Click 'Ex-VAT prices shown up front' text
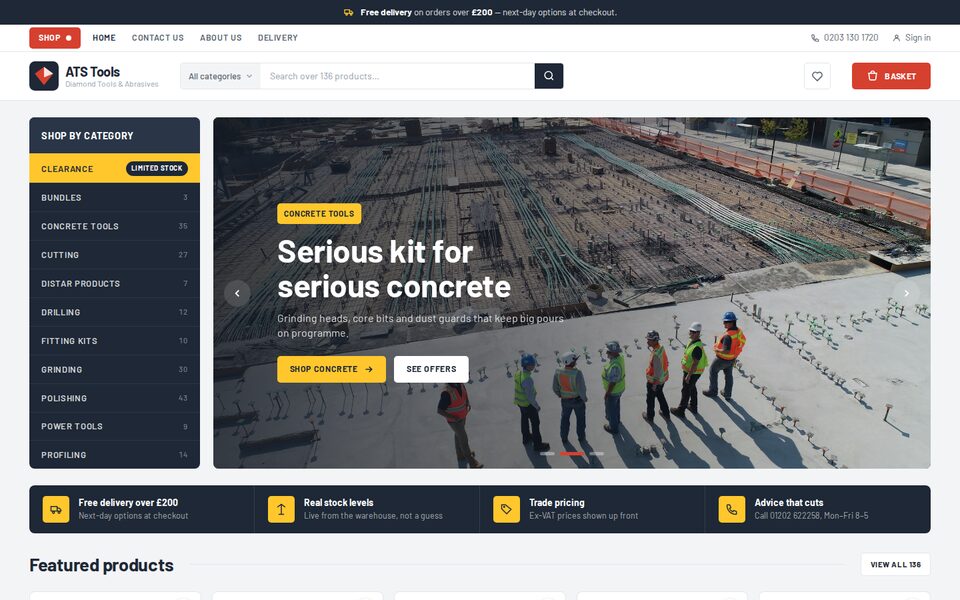Image resolution: width=960 pixels, height=600 pixels. (583, 516)
